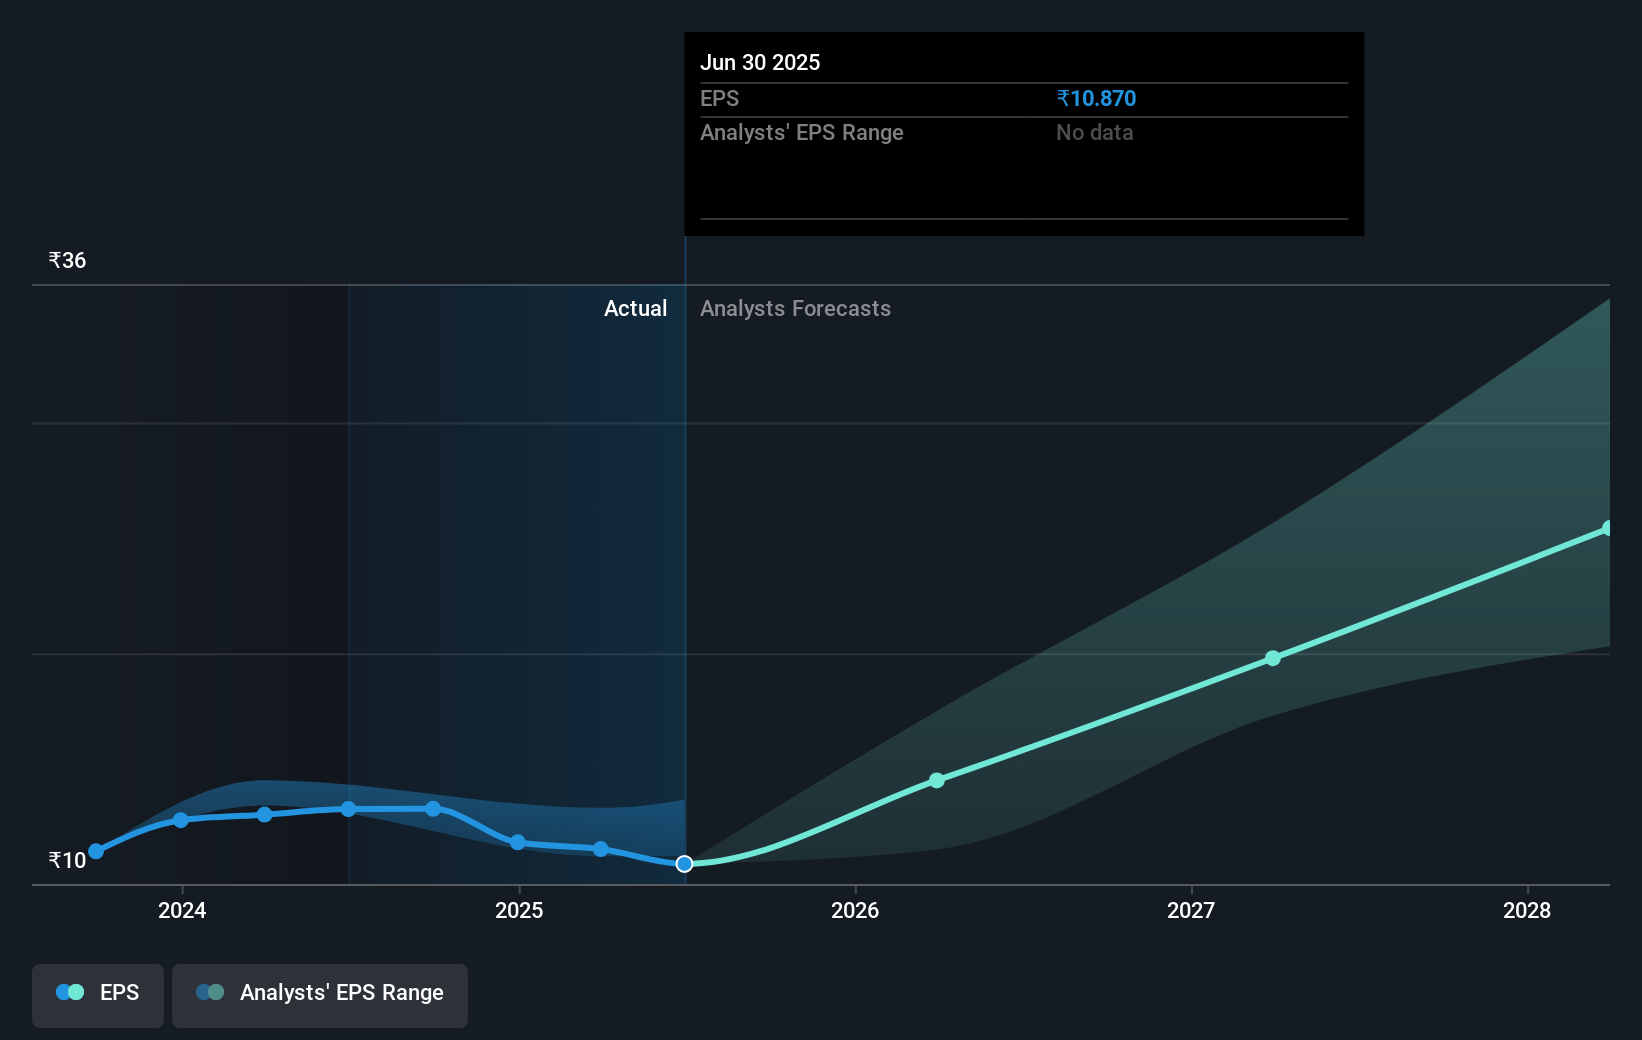The height and width of the screenshot is (1040, 1642).
Task: Click the forecast EPS point after the 2027 mark
Action: coord(1273,658)
